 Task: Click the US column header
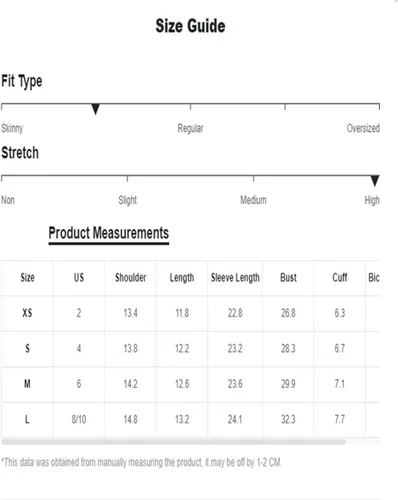click(79, 277)
